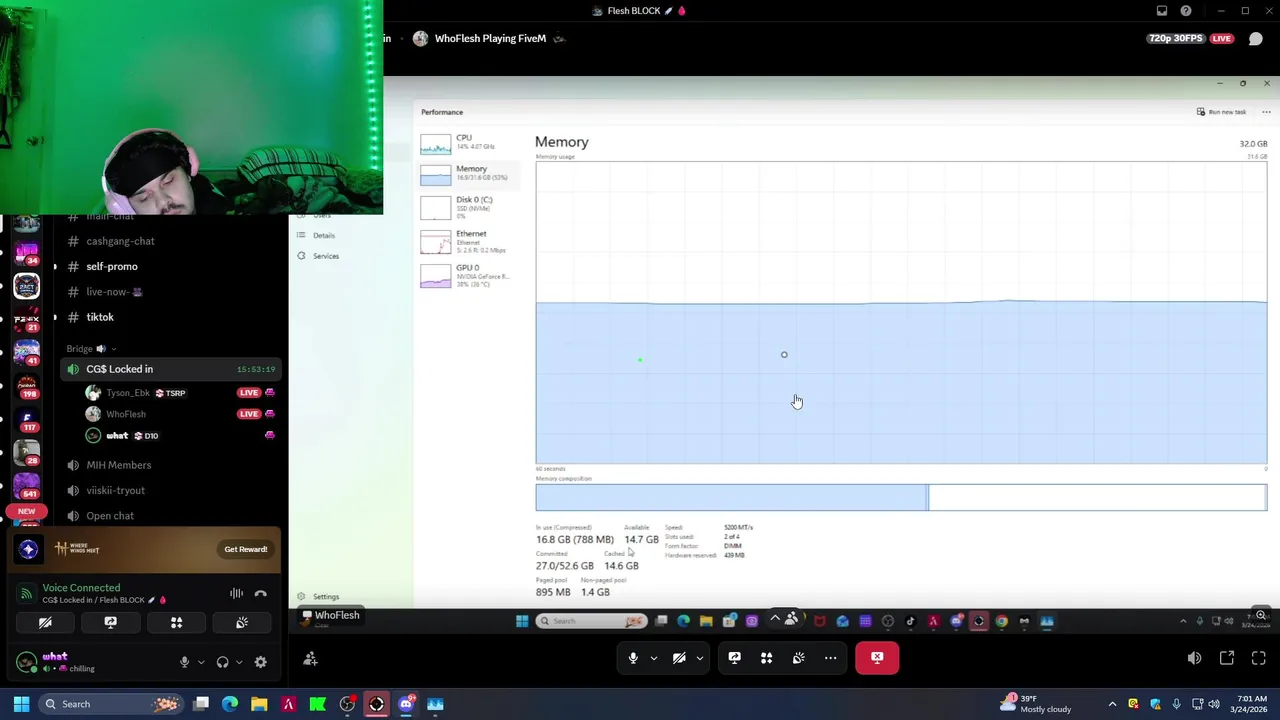Screen dimensions: 1280x720
Task: Open mic options chevron in call bar
Action: (654, 658)
